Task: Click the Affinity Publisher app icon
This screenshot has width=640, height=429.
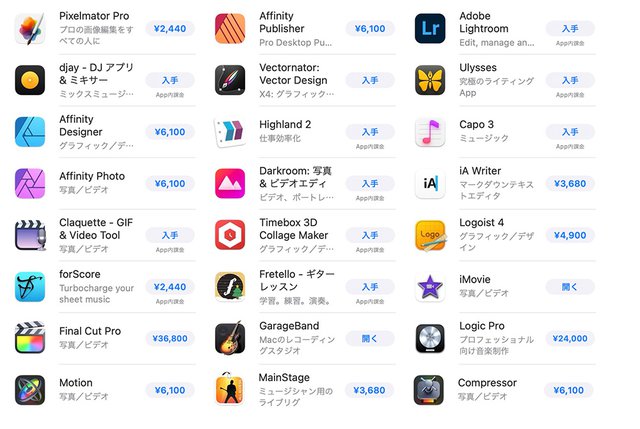Action: [x=230, y=29]
